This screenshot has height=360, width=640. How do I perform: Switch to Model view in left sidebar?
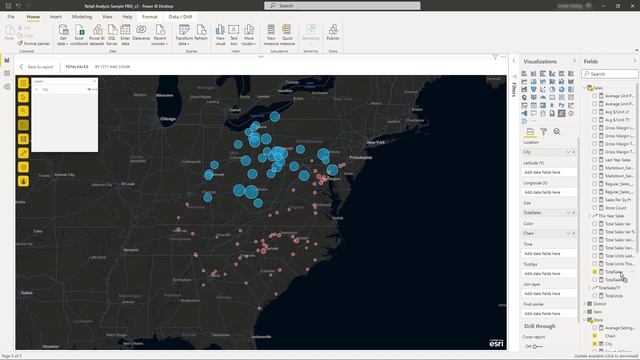coord(7,87)
